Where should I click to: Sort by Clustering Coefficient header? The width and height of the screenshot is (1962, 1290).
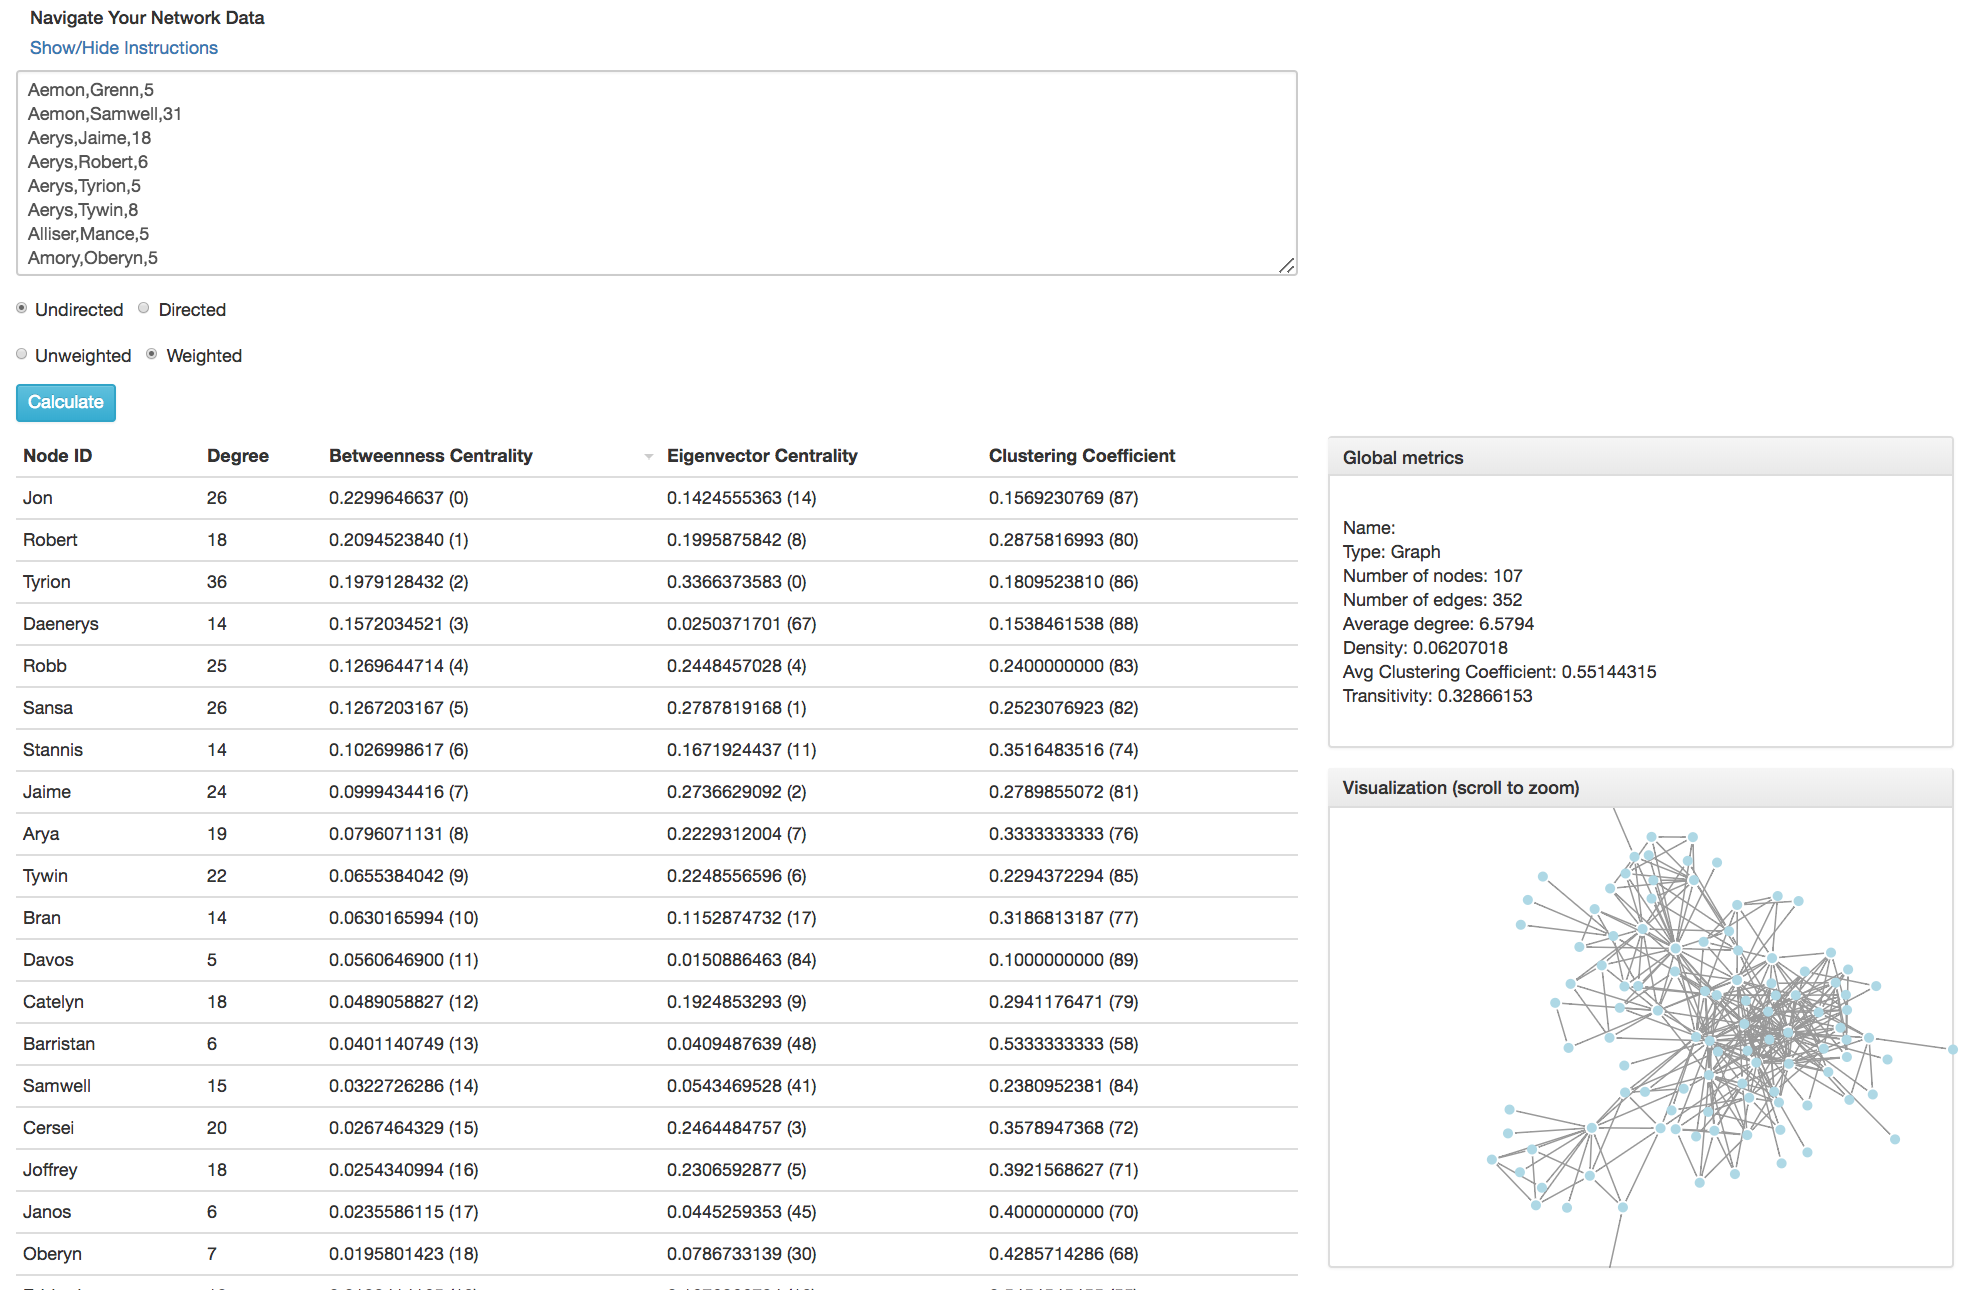point(1081,456)
